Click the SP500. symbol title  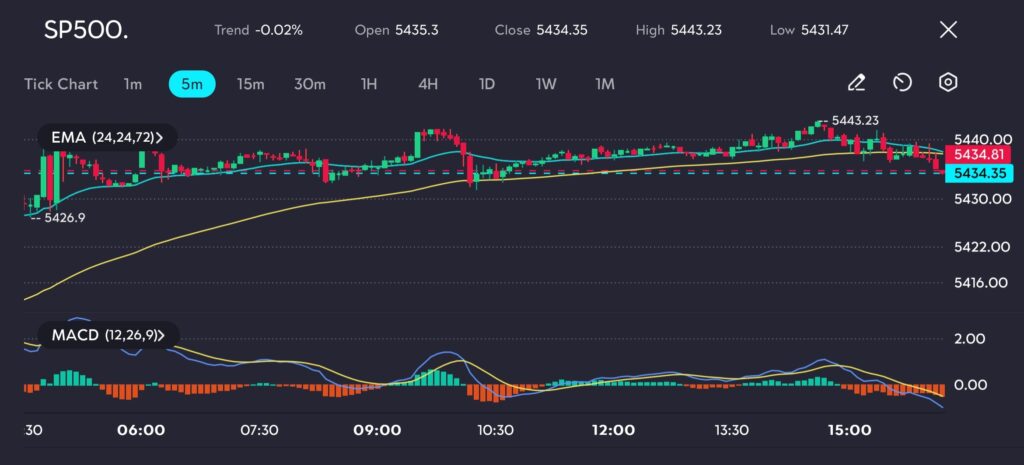click(x=86, y=30)
